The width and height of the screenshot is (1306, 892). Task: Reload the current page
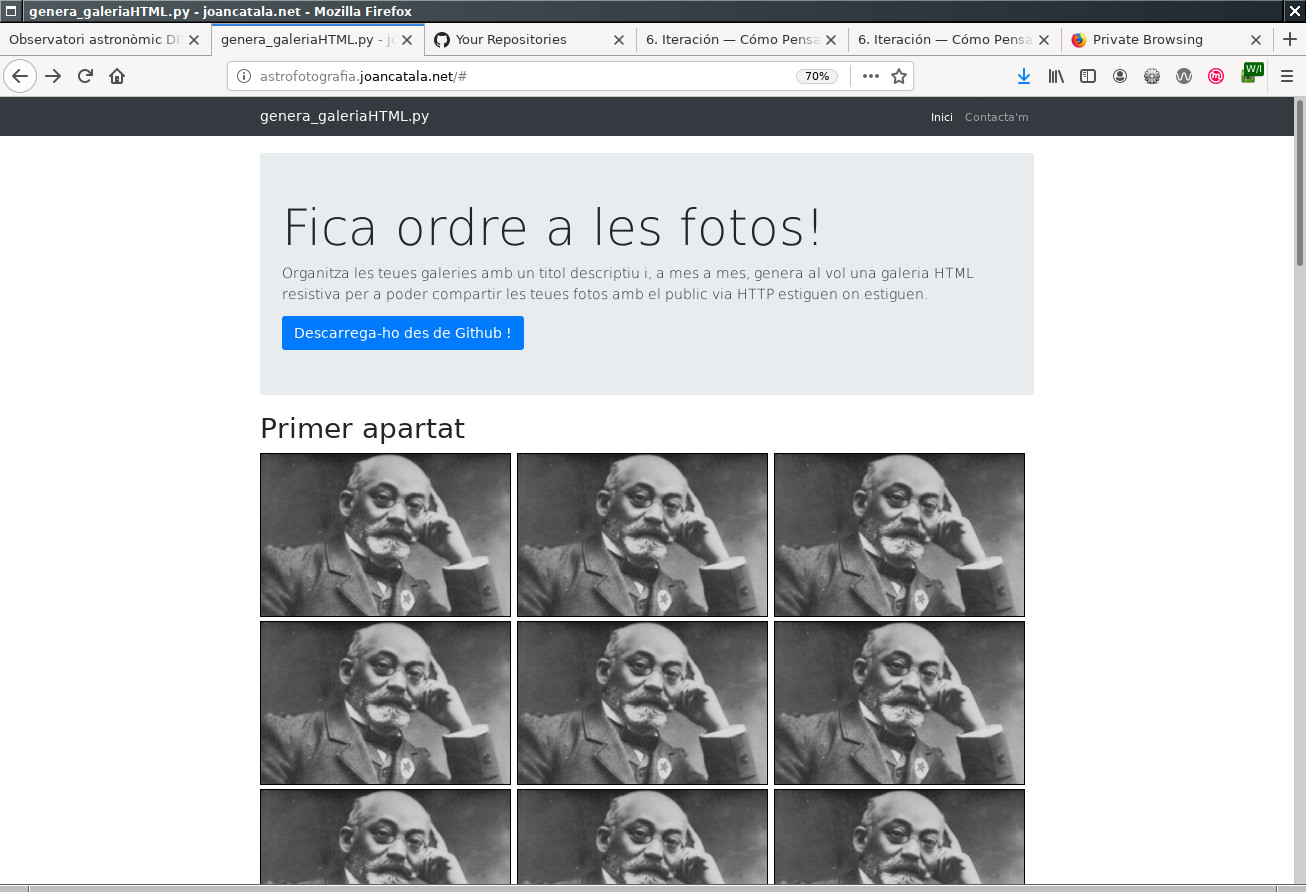click(x=85, y=76)
